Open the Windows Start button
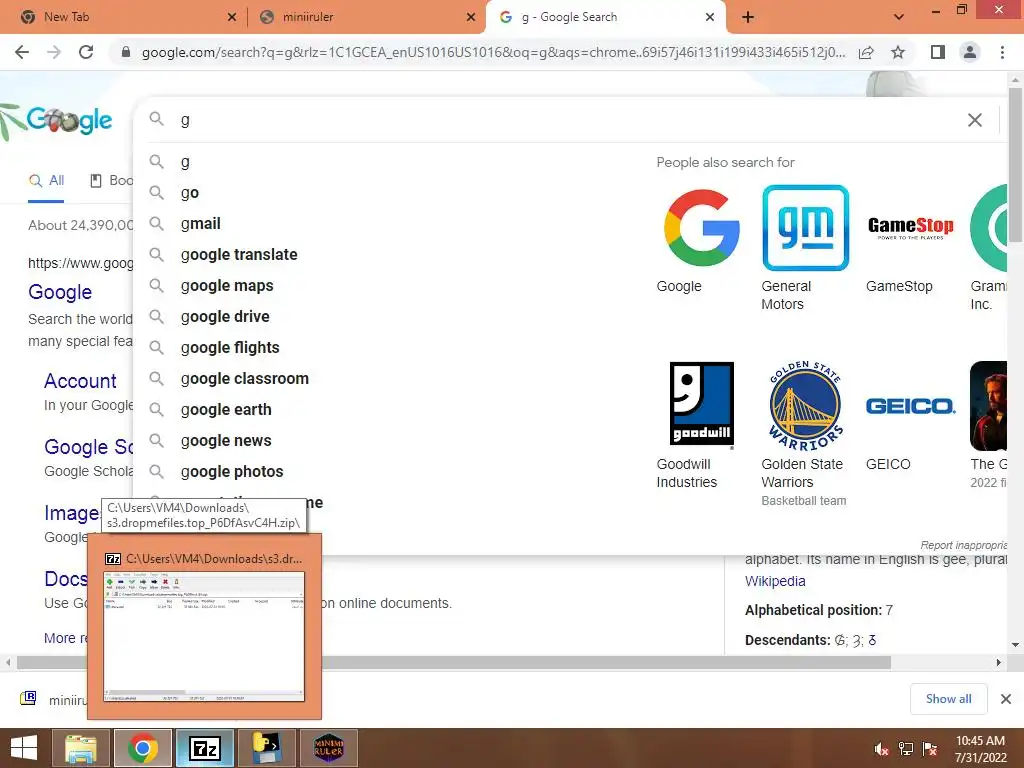 24,748
